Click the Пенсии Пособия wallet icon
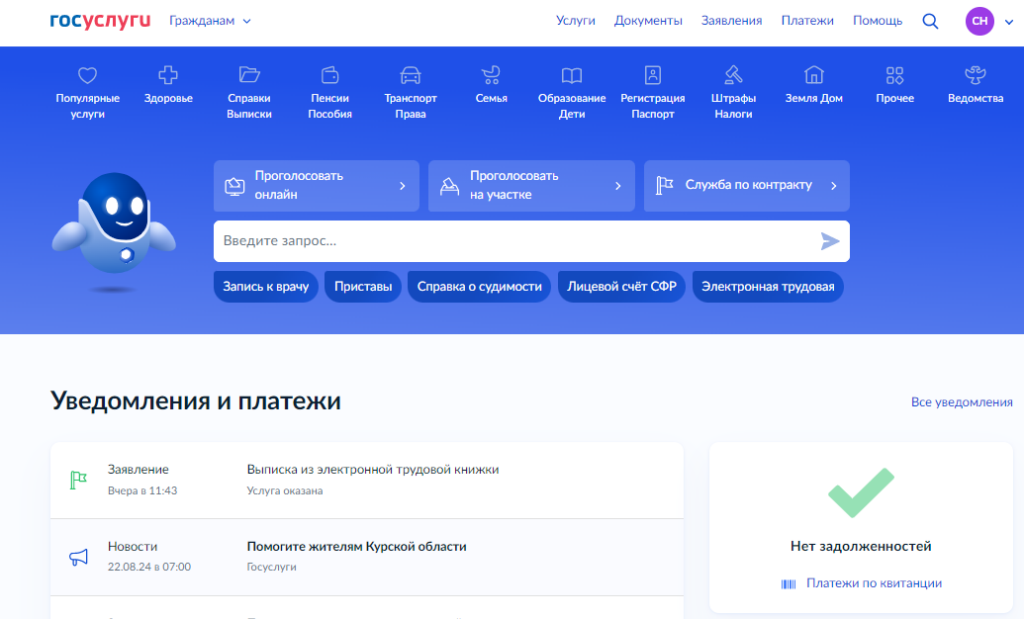 point(330,75)
